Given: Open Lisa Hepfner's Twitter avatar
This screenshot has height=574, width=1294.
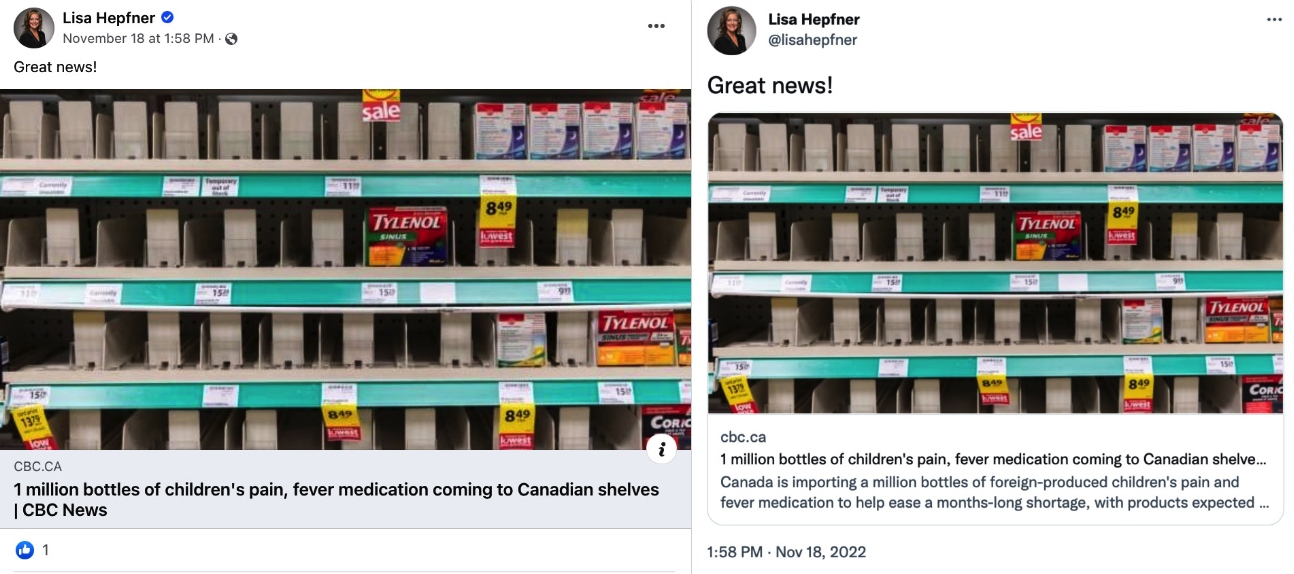Looking at the screenshot, I should (731, 30).
